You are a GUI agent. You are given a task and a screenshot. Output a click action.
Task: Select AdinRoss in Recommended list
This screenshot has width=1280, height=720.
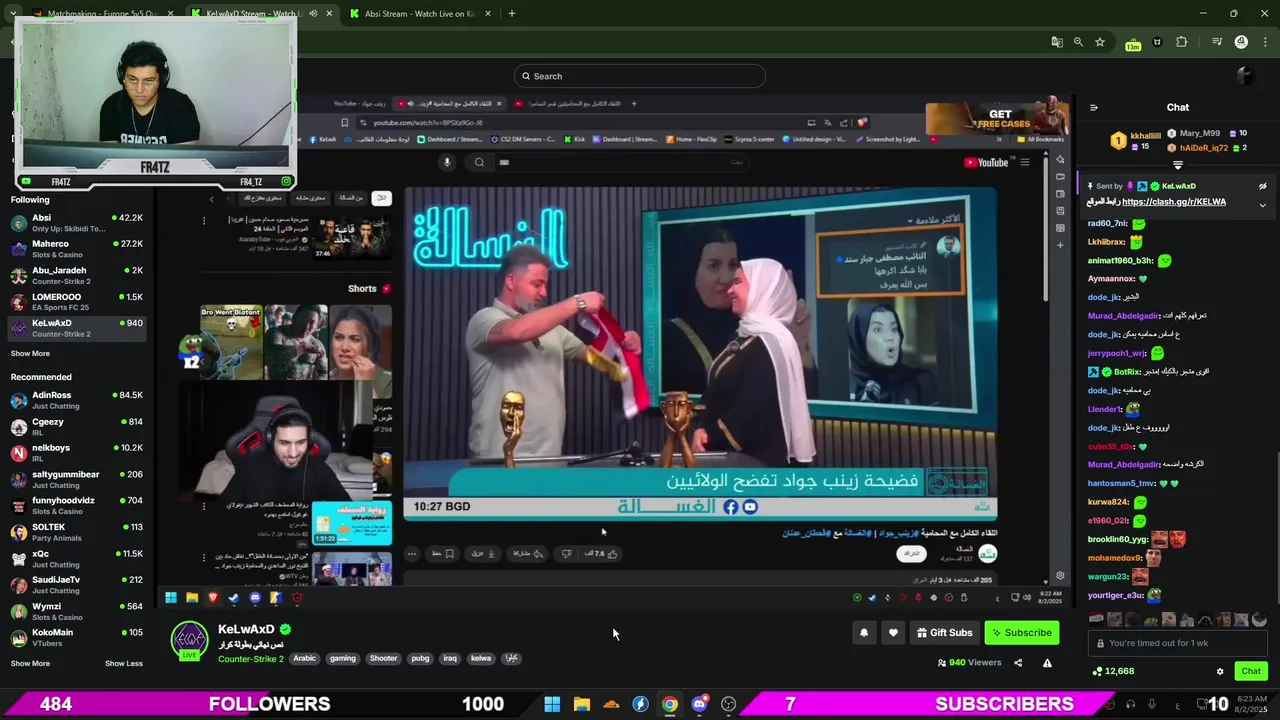pos(77,400)
